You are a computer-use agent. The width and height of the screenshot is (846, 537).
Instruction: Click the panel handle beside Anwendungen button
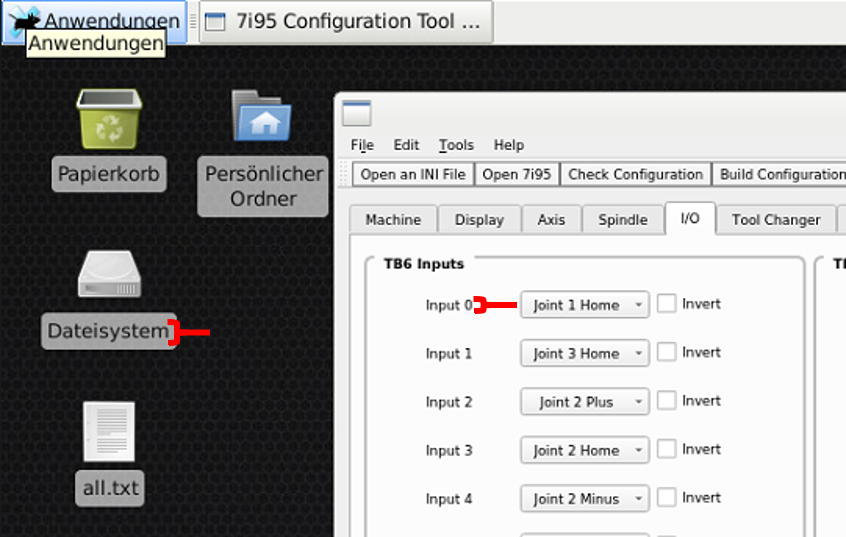(193, 22)
